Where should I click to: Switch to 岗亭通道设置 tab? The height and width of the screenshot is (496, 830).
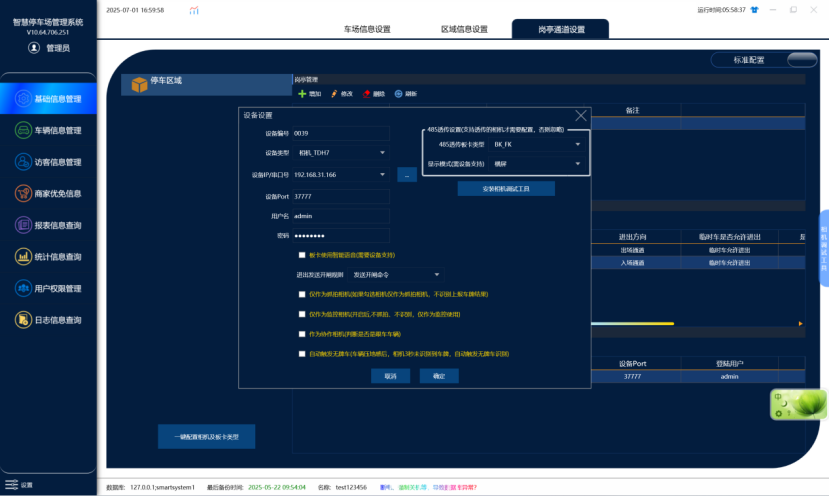coord(561,29)
